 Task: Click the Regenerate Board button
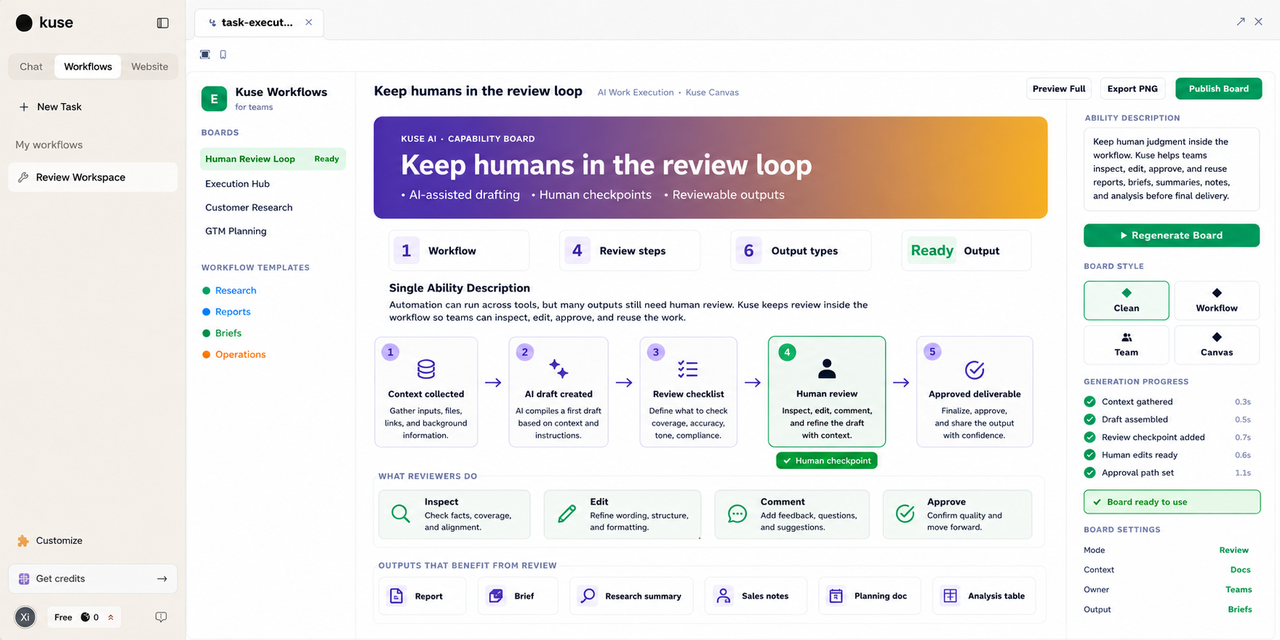(1172, 236)
